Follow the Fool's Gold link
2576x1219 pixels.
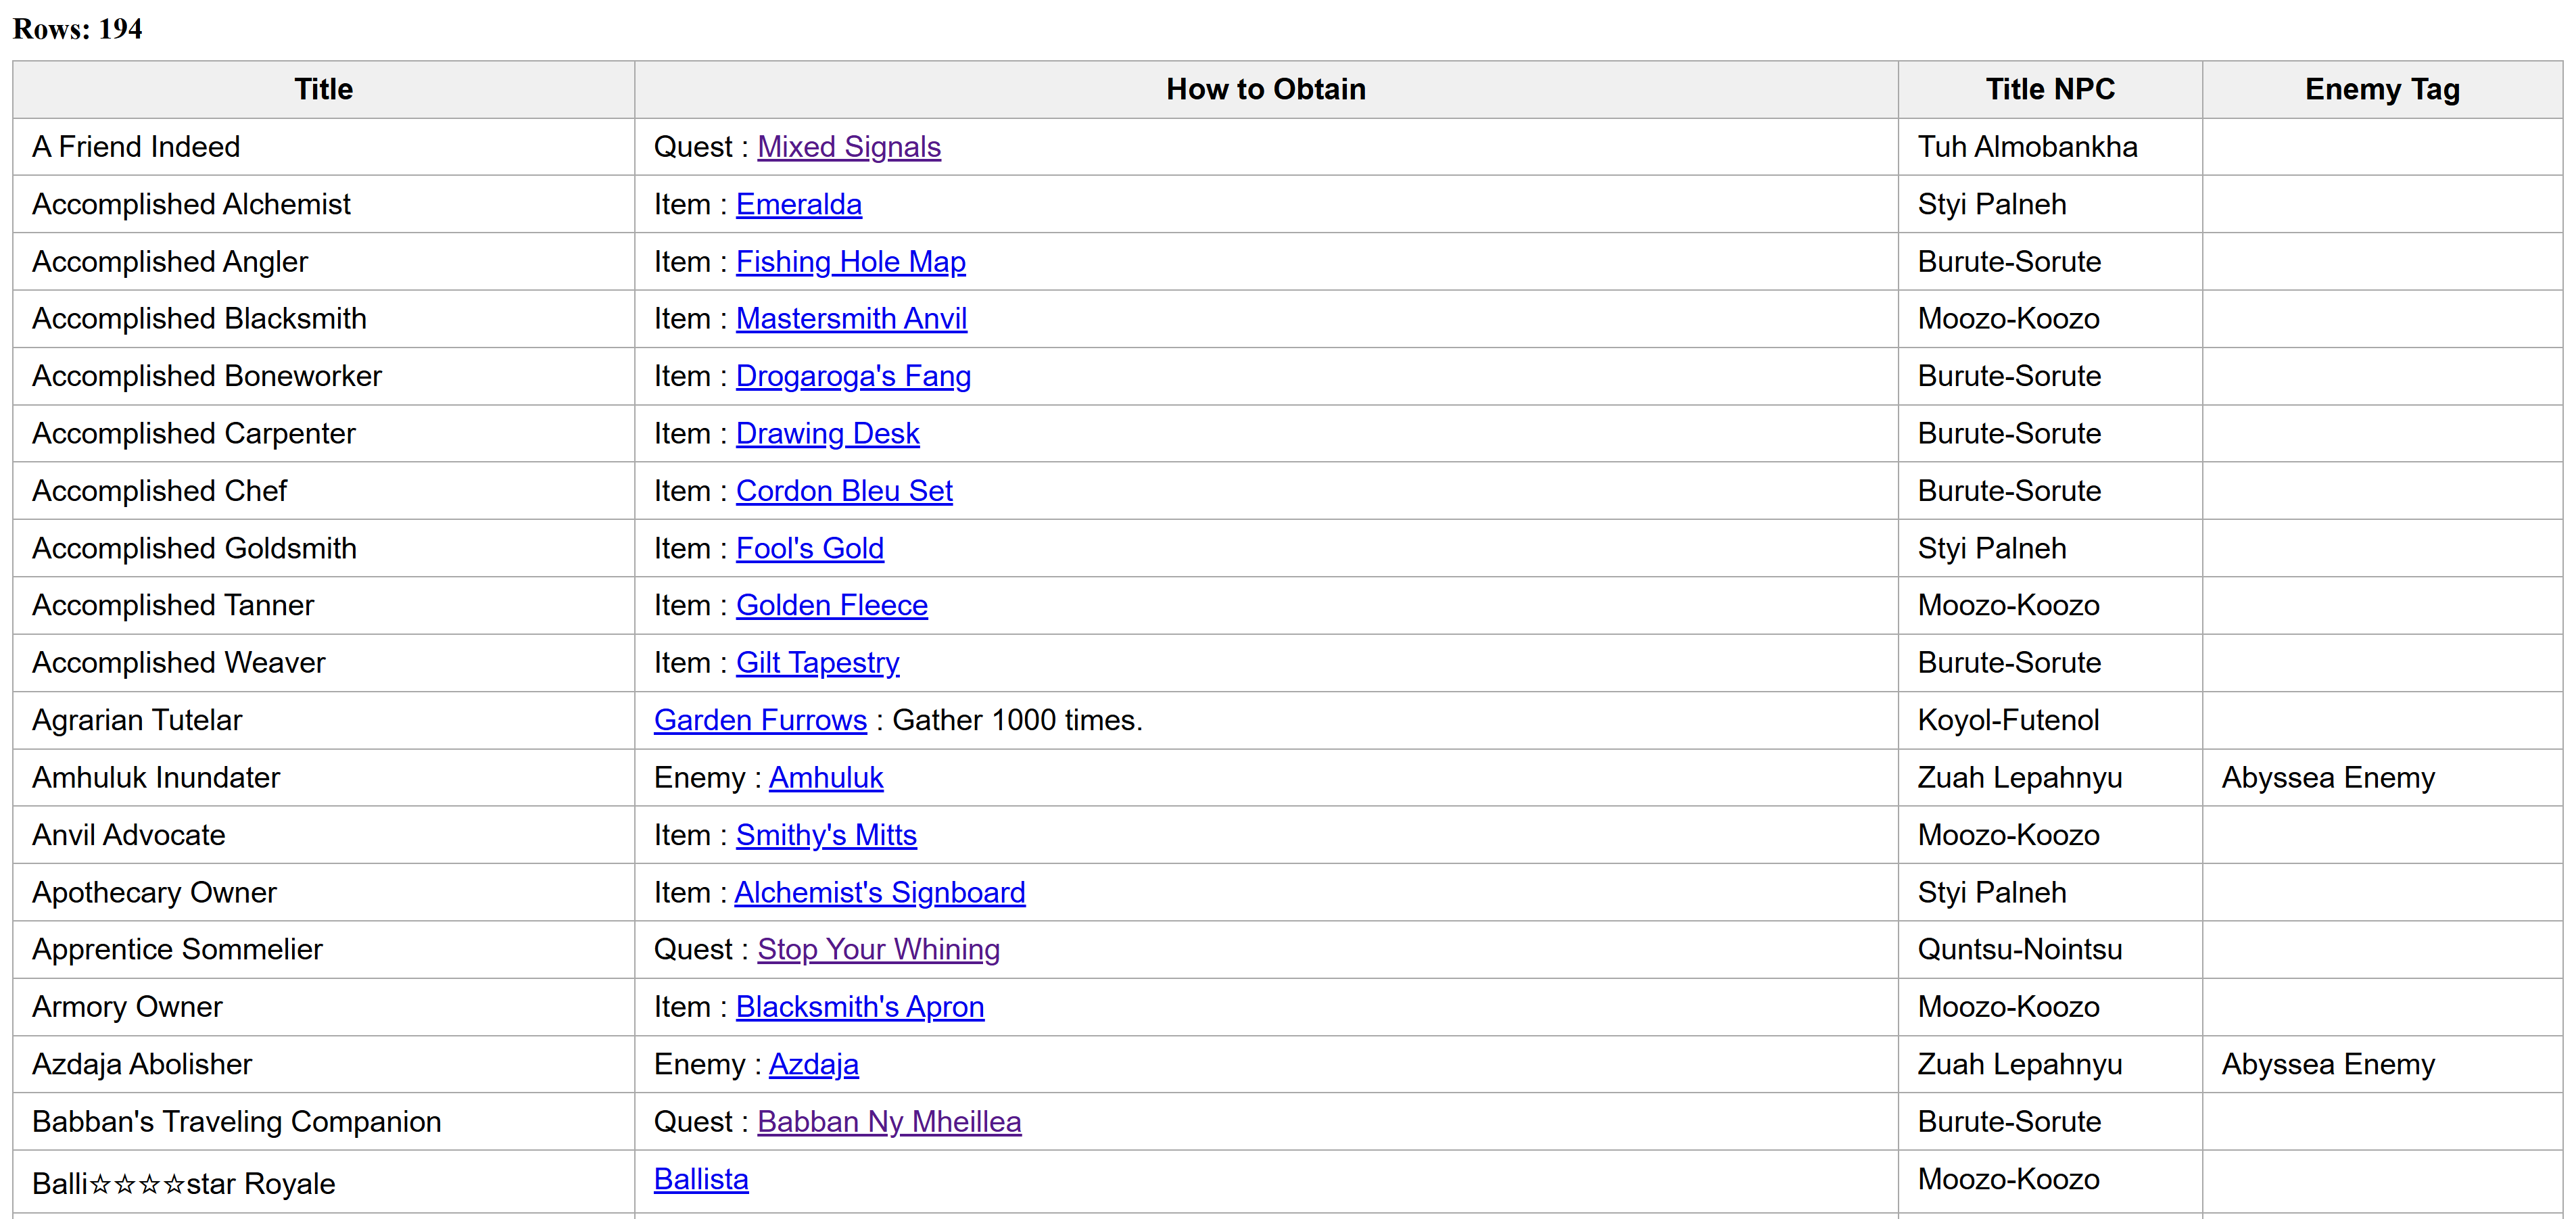pos(809,548)
